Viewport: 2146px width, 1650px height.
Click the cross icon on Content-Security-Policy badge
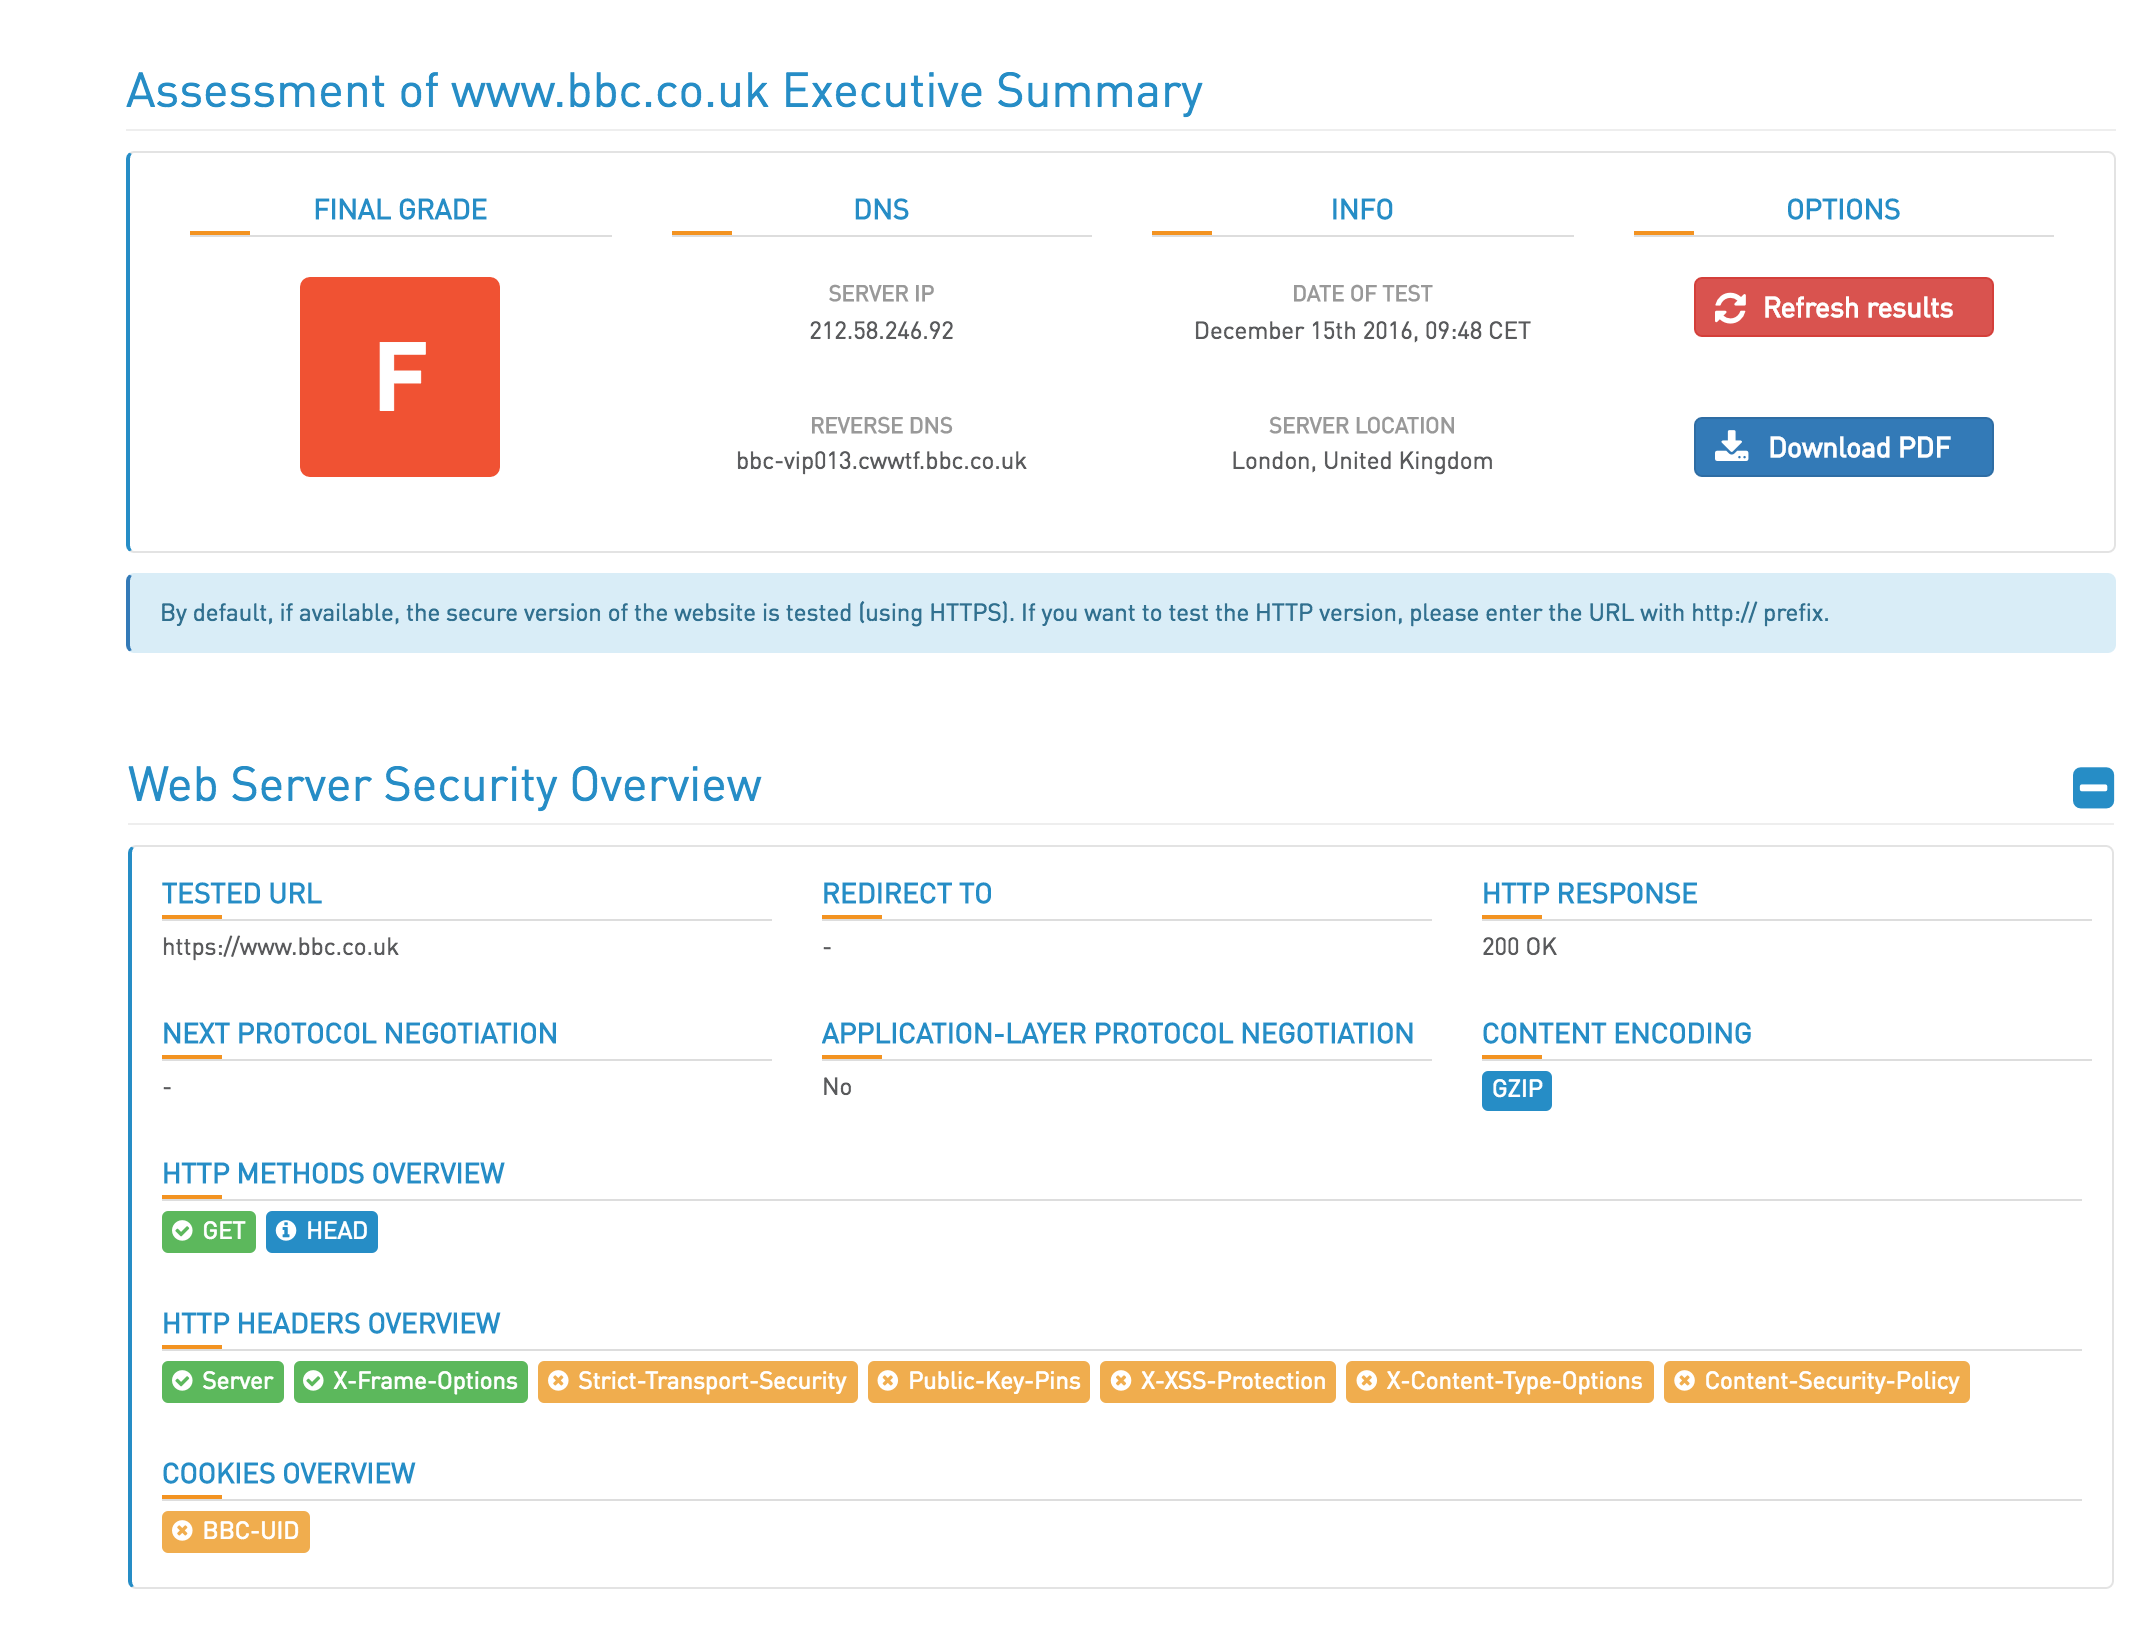[x=1685, y=1381]
